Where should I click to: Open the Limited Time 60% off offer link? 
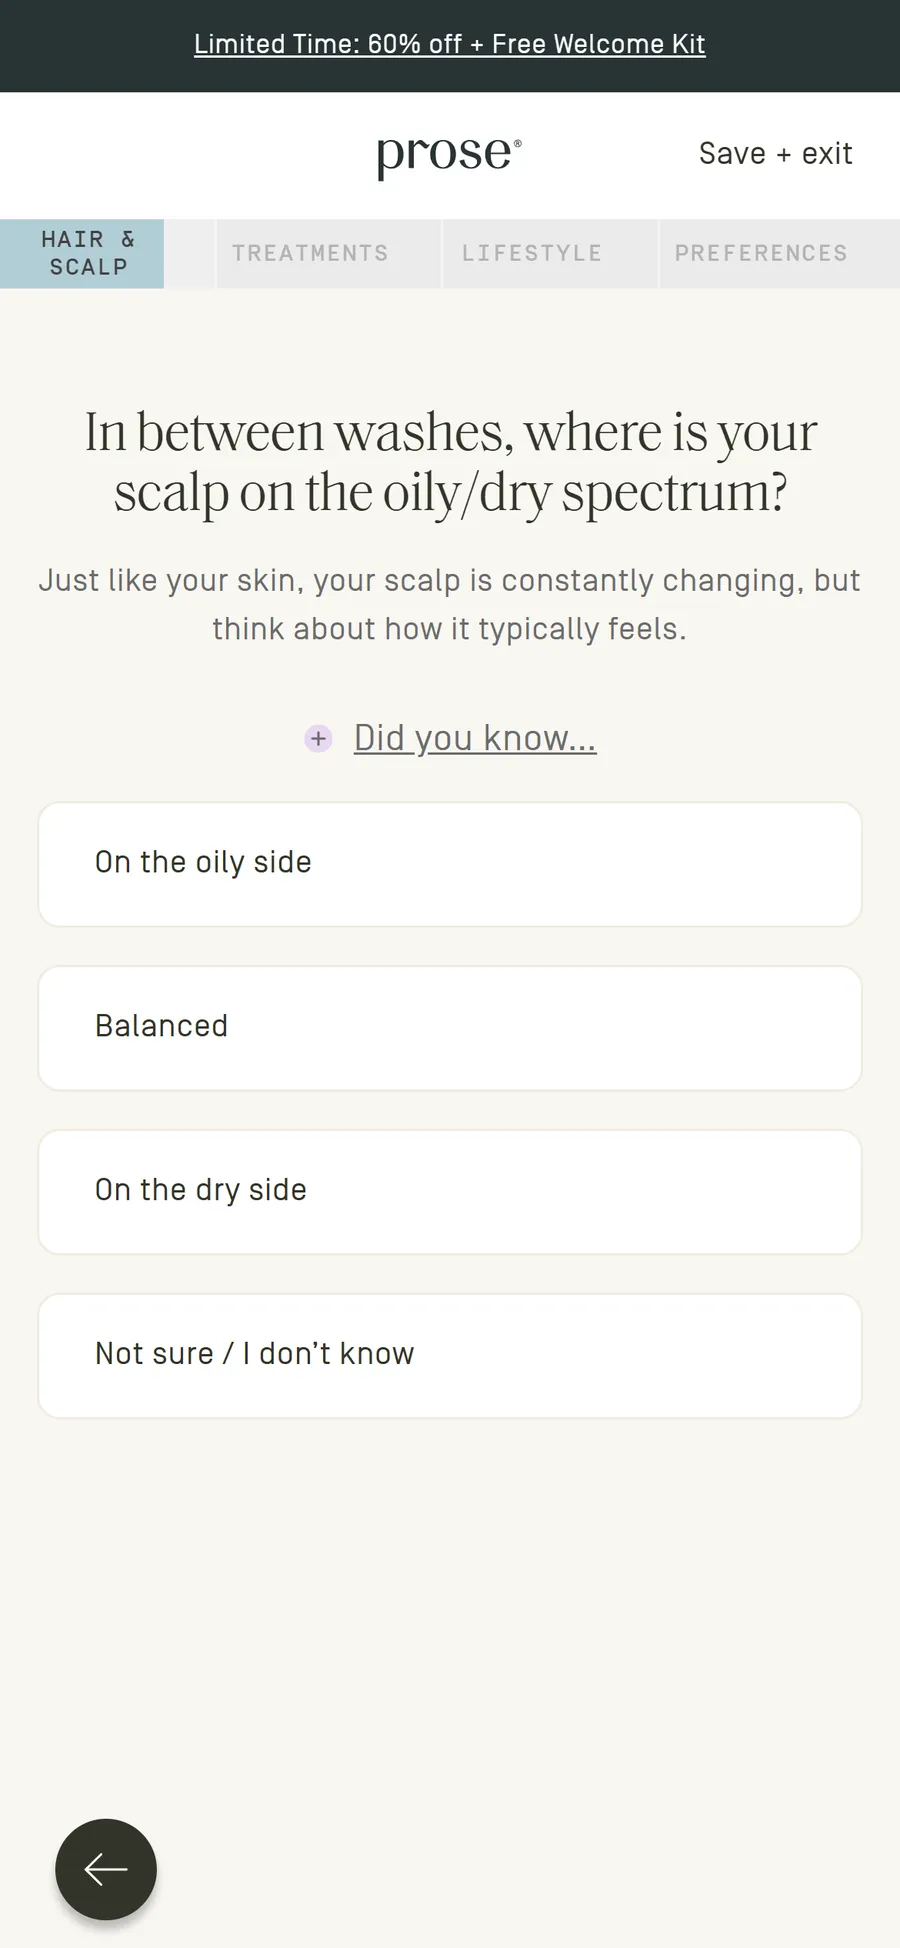[450, 44]
